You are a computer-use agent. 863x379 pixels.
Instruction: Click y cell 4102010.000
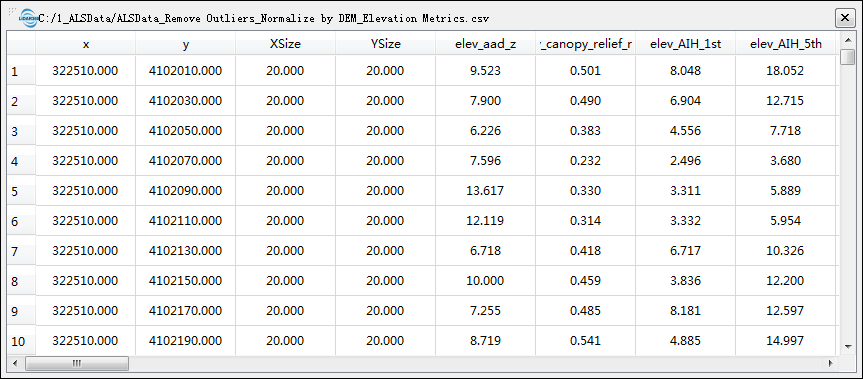coord(186,70)
